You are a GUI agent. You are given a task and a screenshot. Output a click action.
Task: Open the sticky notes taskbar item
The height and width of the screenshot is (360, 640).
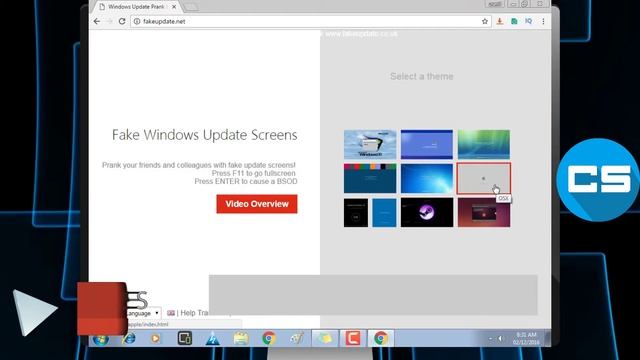[x=325, y=338]
